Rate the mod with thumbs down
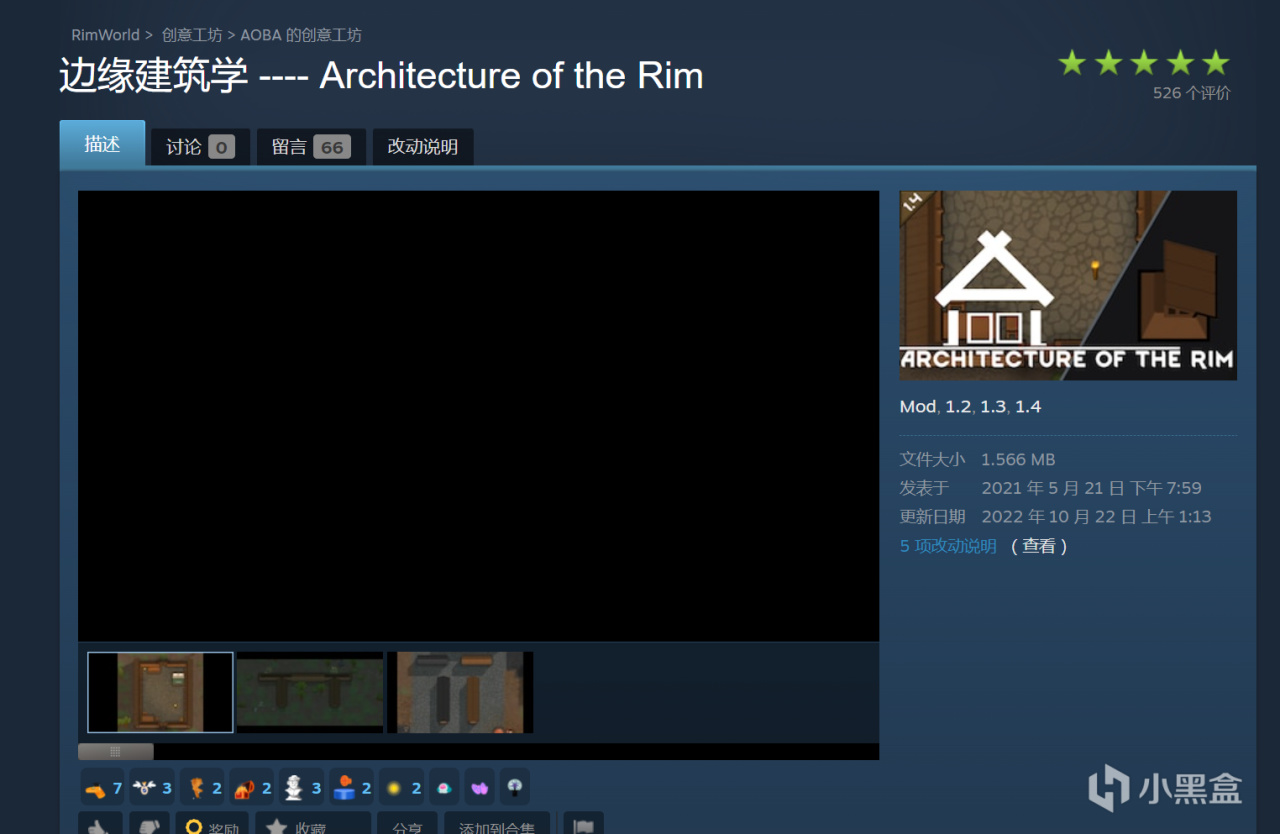Screen dimensions: 1280x834 pyautogui.click(x=150, y=823)
